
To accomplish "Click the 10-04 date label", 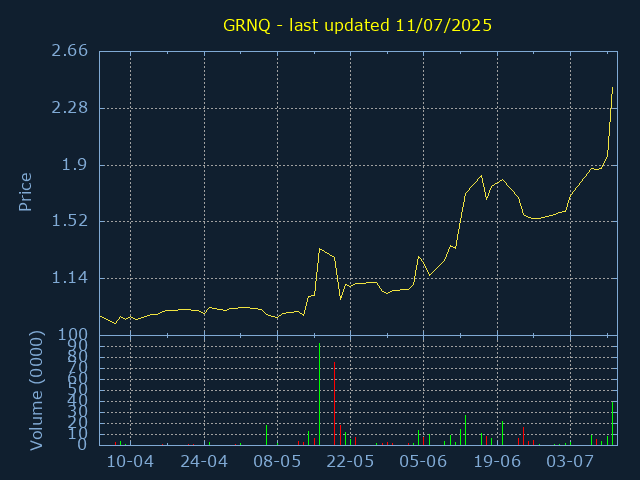I will click(130, 462).
